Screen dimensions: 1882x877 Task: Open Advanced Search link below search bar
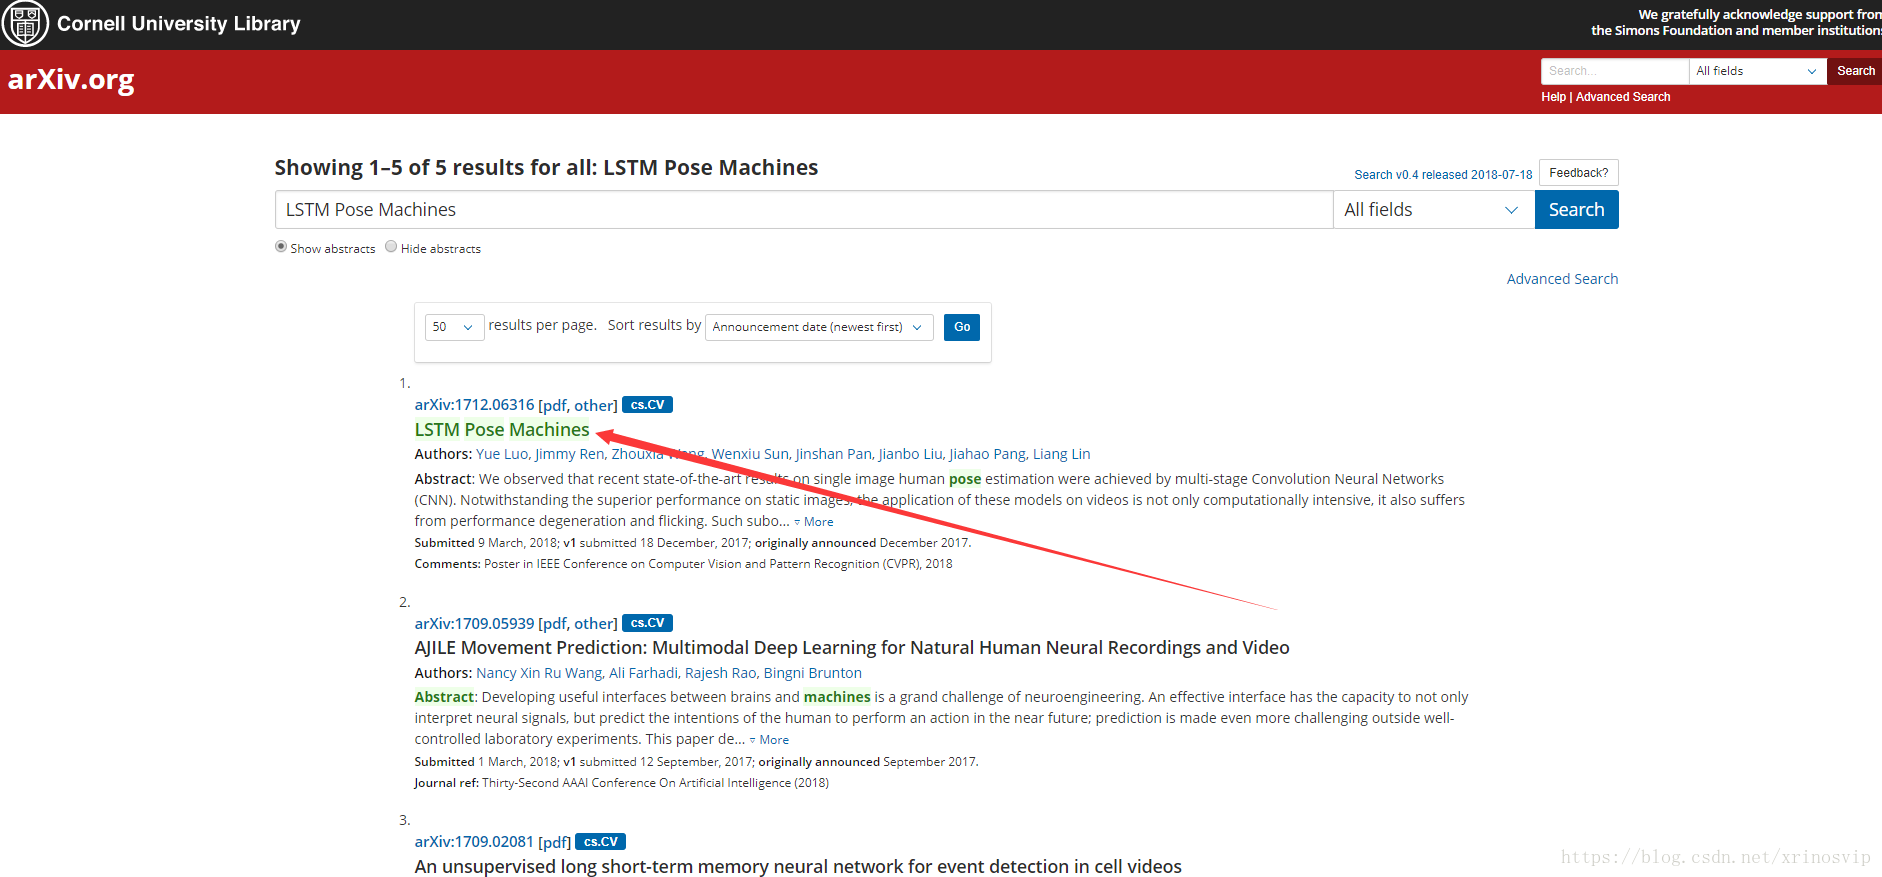(1562, 279)
